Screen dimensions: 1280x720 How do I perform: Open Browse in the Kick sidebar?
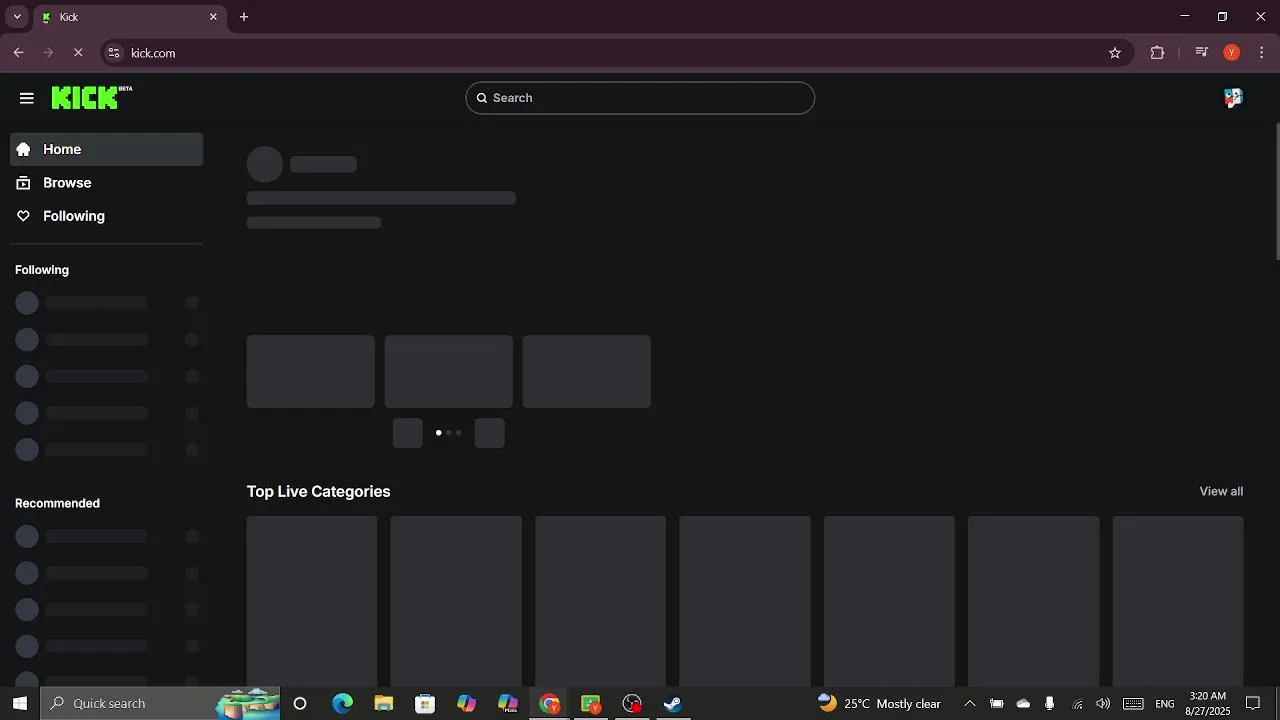coord(106,183)
